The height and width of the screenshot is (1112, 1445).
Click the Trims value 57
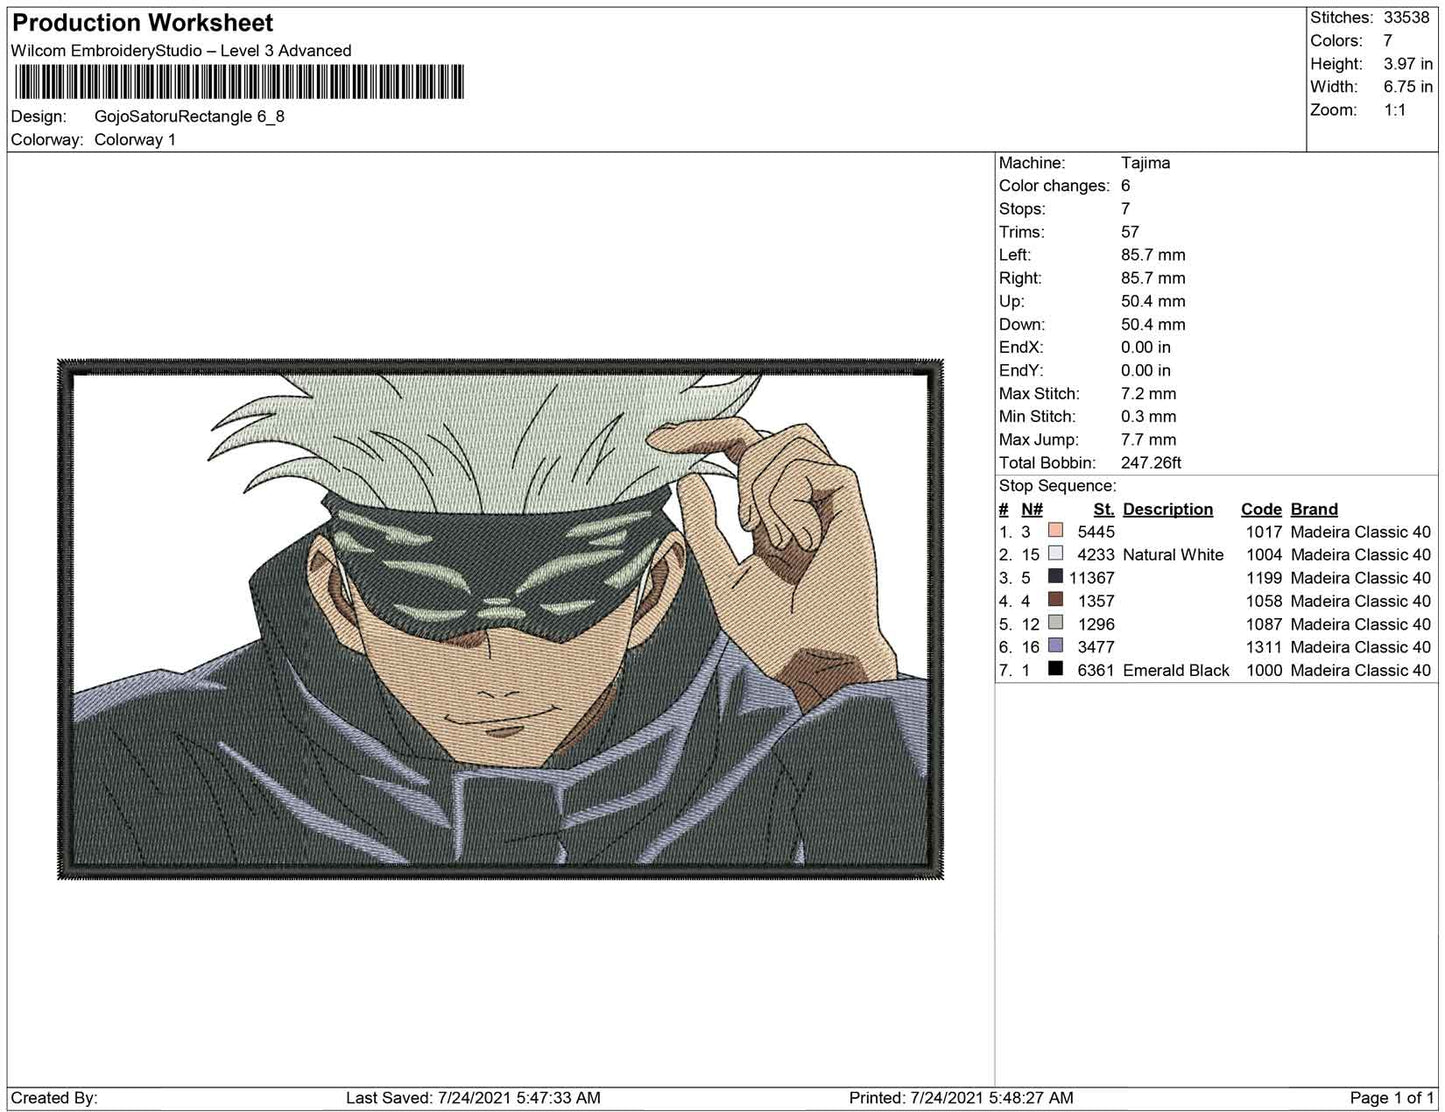pyautogui.click(x=1130, y=232)
